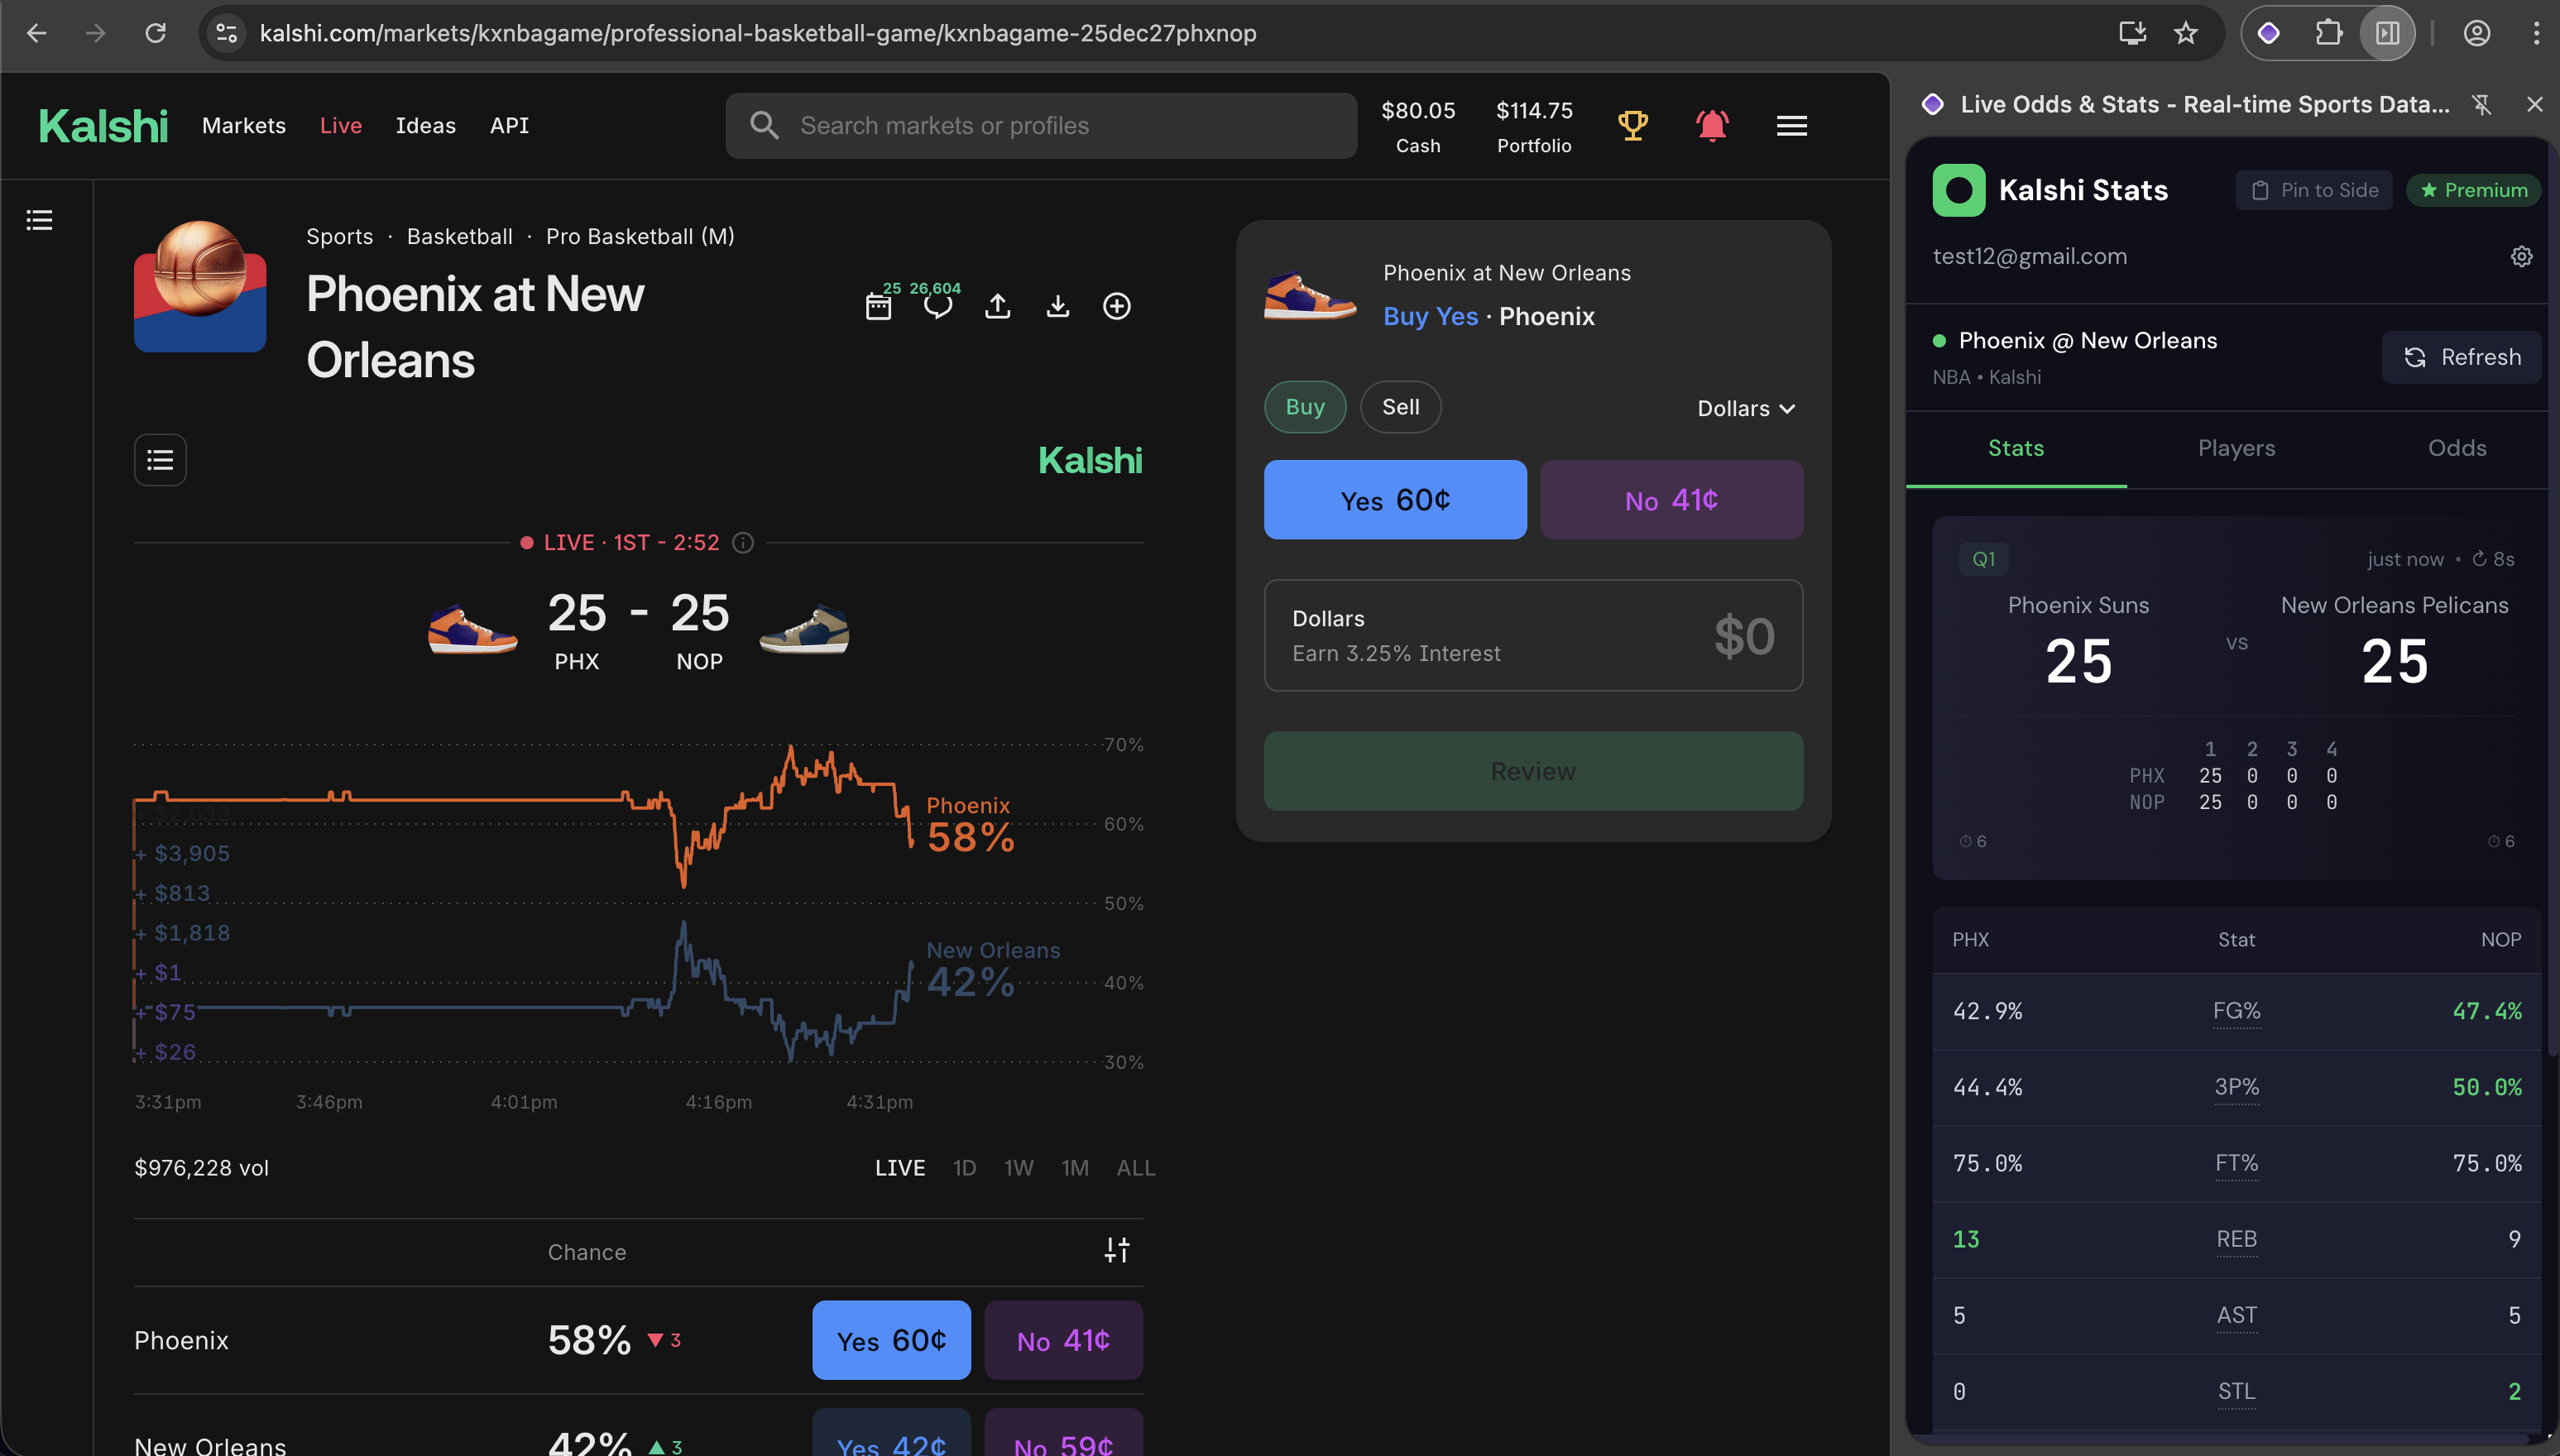This screenshot has height=1456, width=2560.
Task: Switch to the Players tab in Kalshi Stats
Action: (x=2236, y=448)
